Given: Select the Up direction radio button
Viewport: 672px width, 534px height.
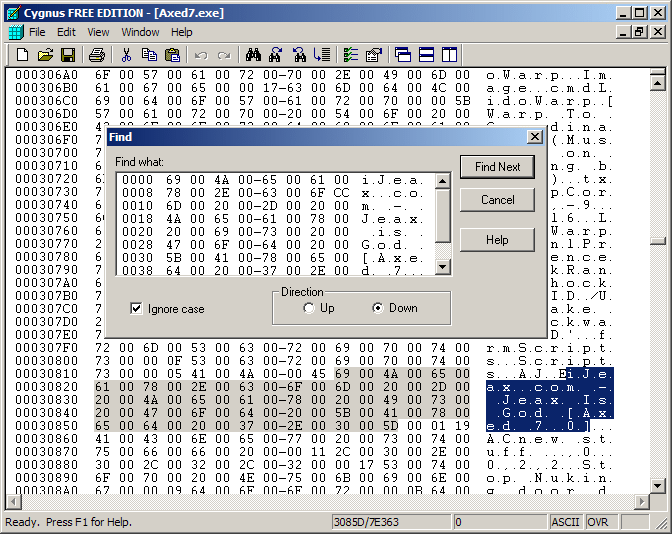Looking at the screenshot, I should 309,308.
